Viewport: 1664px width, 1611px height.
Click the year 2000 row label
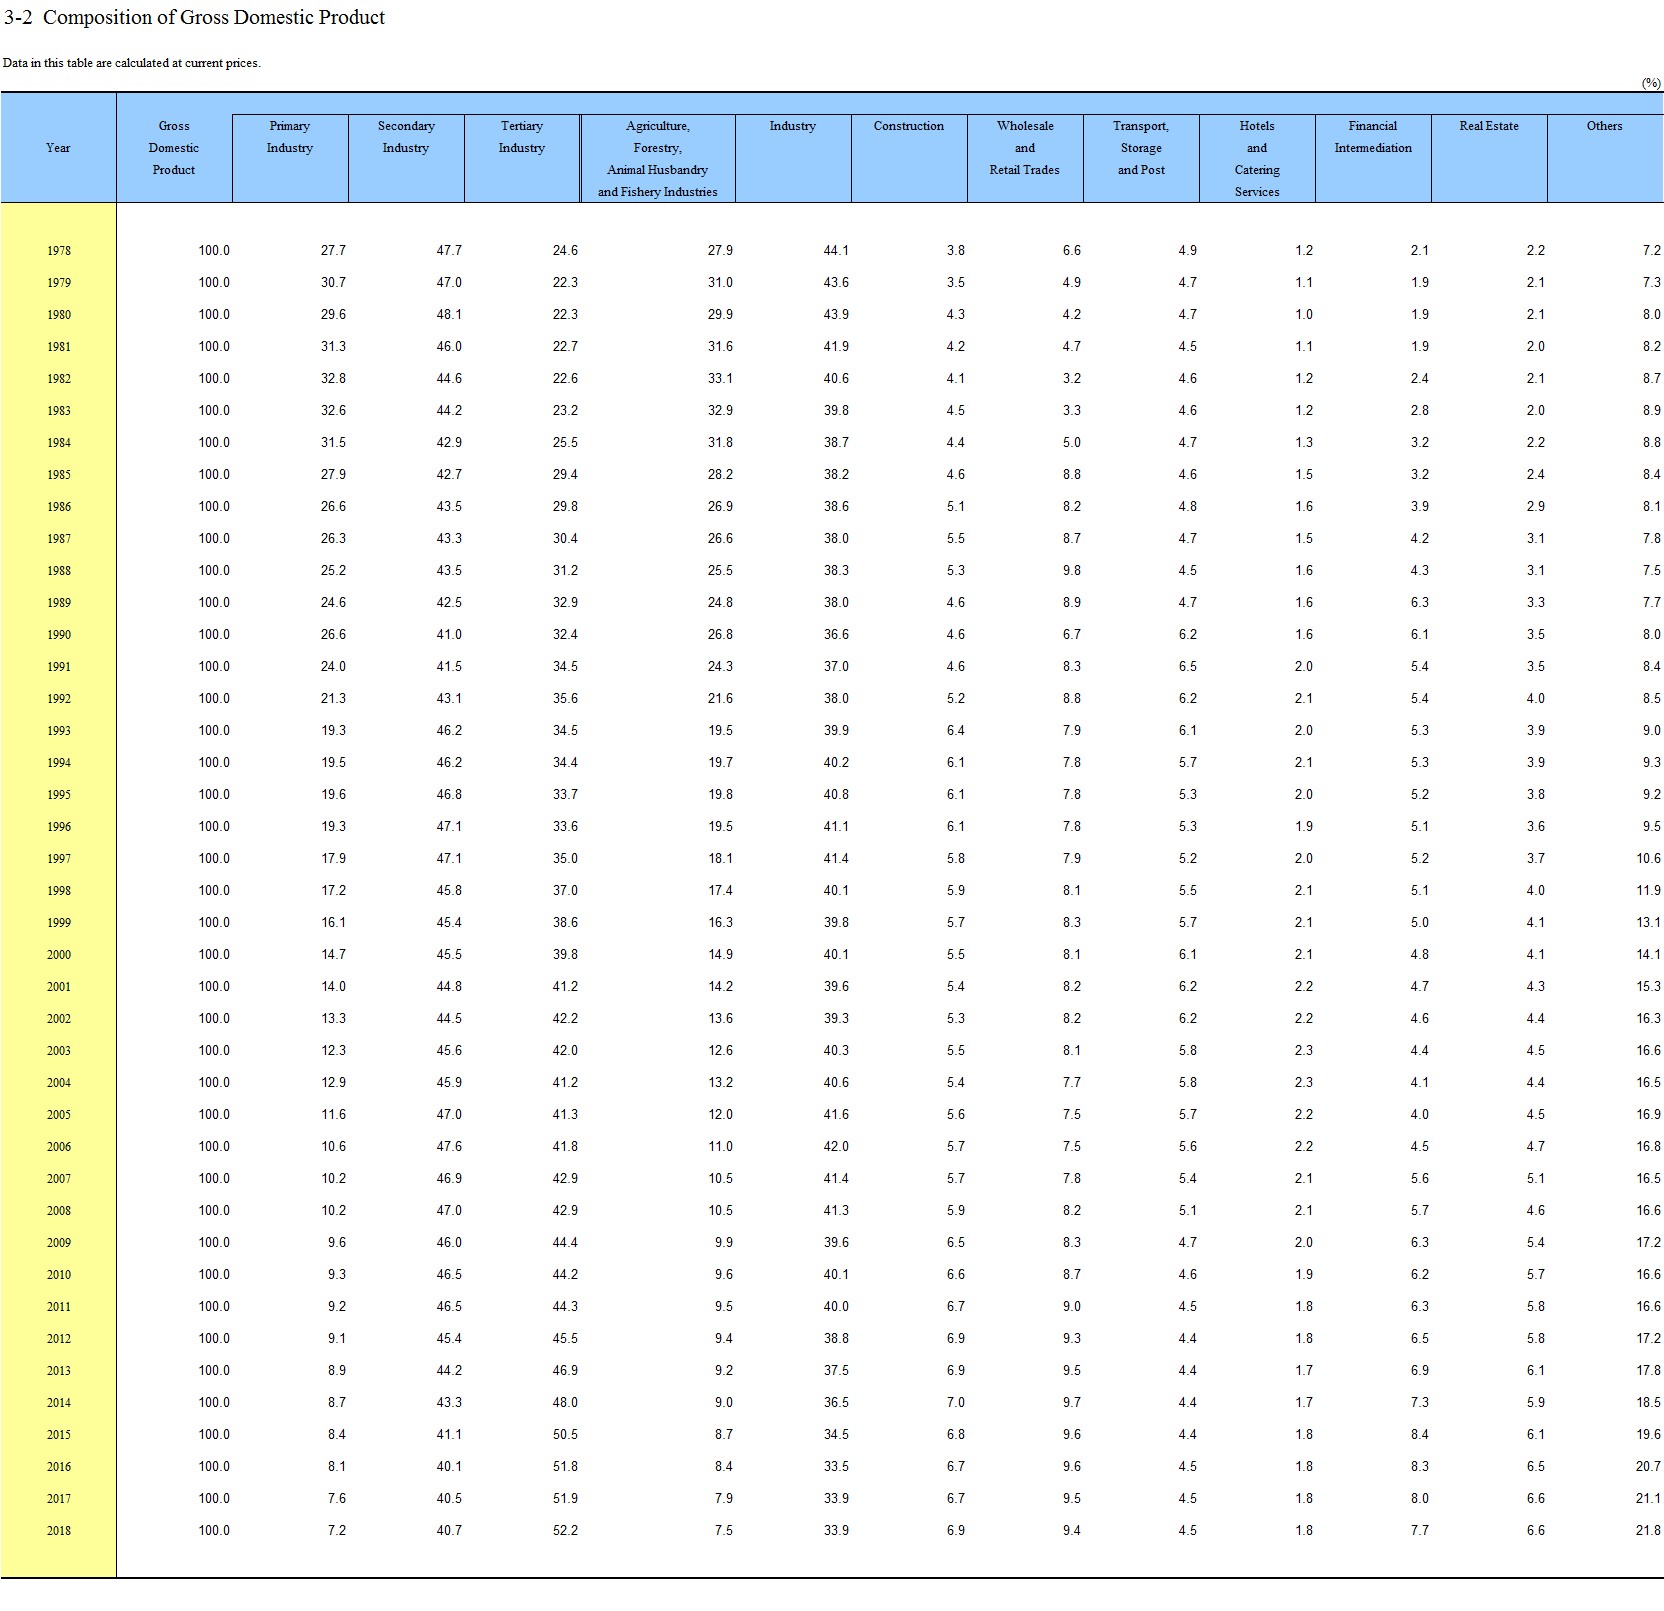click(59, 955)
